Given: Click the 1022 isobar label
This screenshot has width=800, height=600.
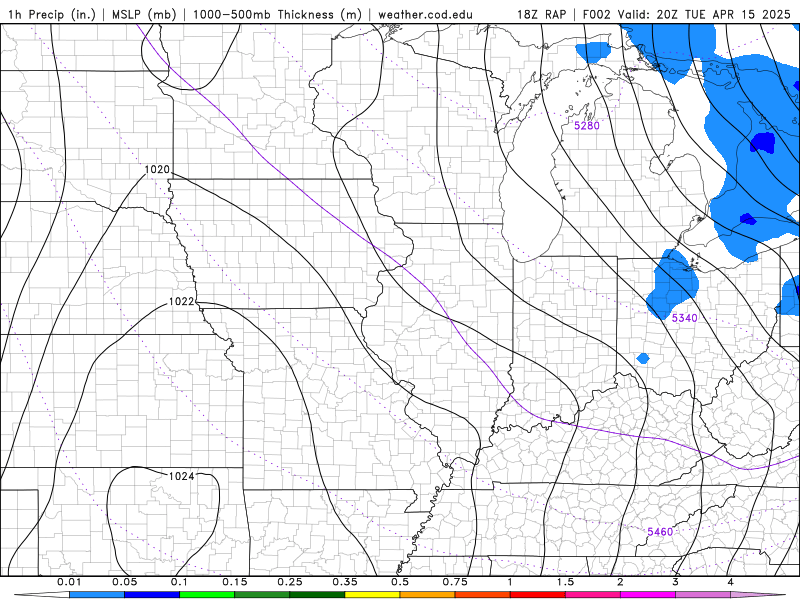Looking at the screenshot, I should pos(182,302).
